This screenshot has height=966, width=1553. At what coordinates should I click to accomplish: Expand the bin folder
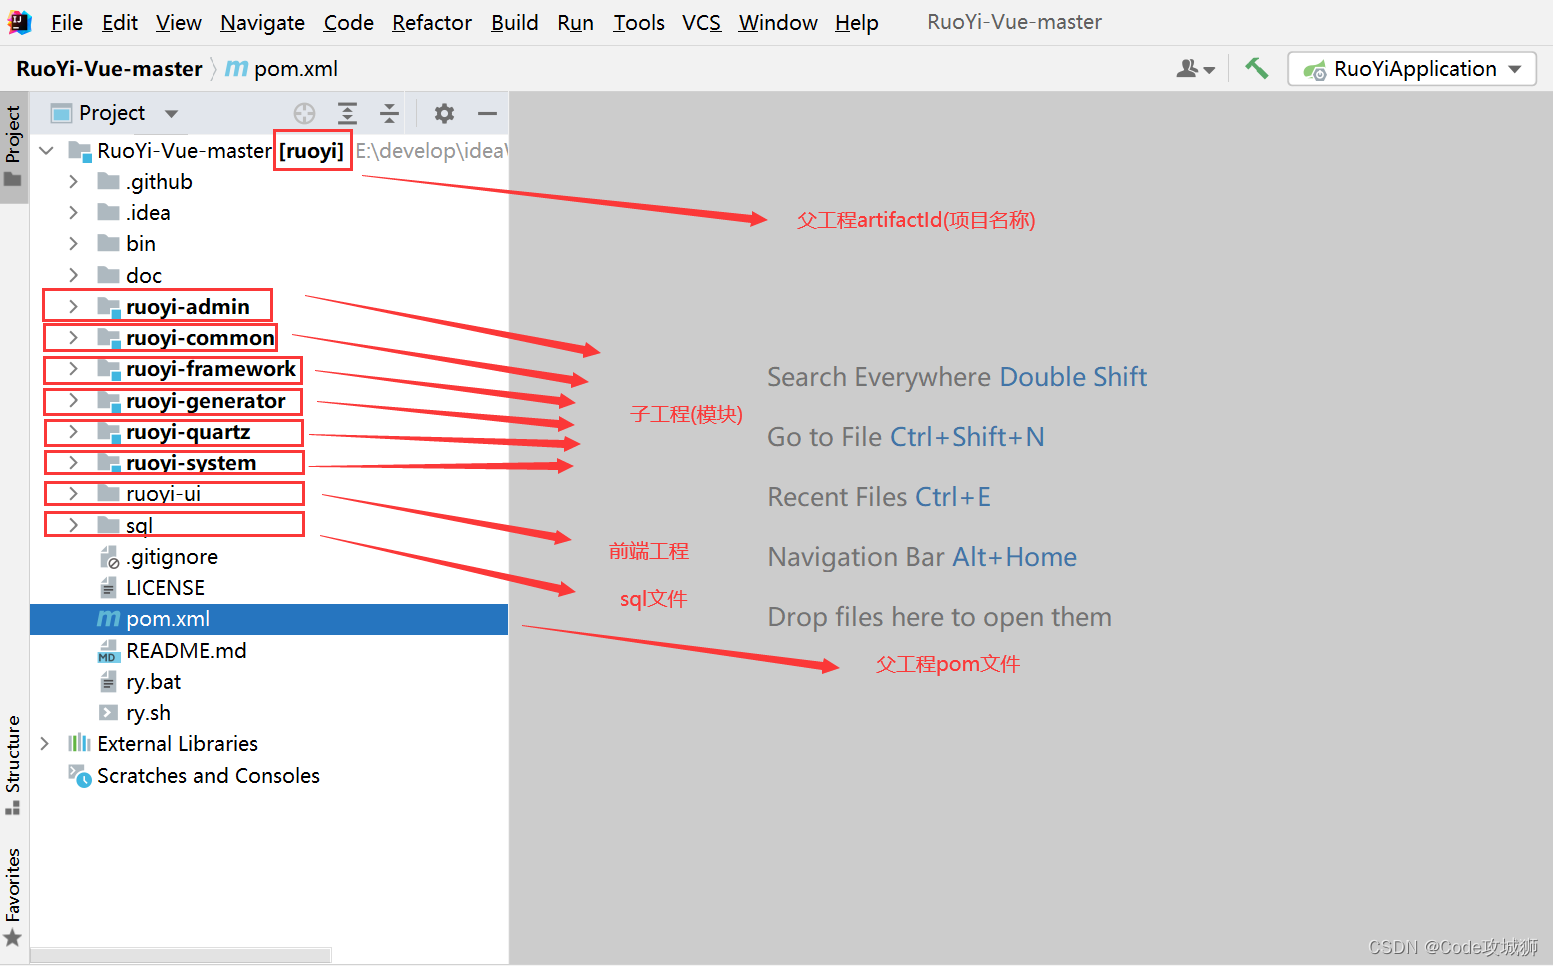coord(73,244)
